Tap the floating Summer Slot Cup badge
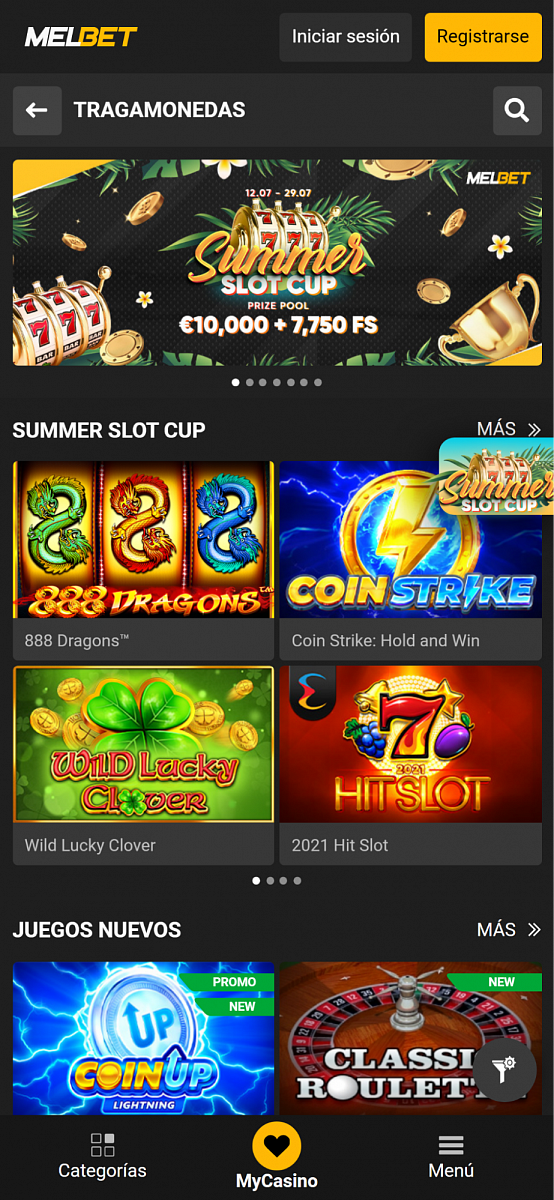Image resolution: width=554 pixels, height=1200 pixels. [497, 476]
